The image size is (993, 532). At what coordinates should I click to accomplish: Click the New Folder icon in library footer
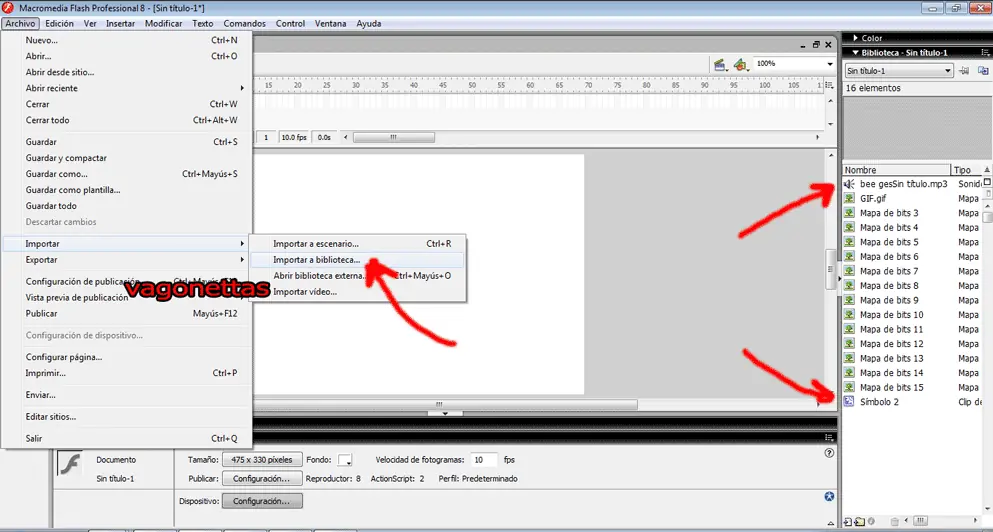click(x=859, y=522)
